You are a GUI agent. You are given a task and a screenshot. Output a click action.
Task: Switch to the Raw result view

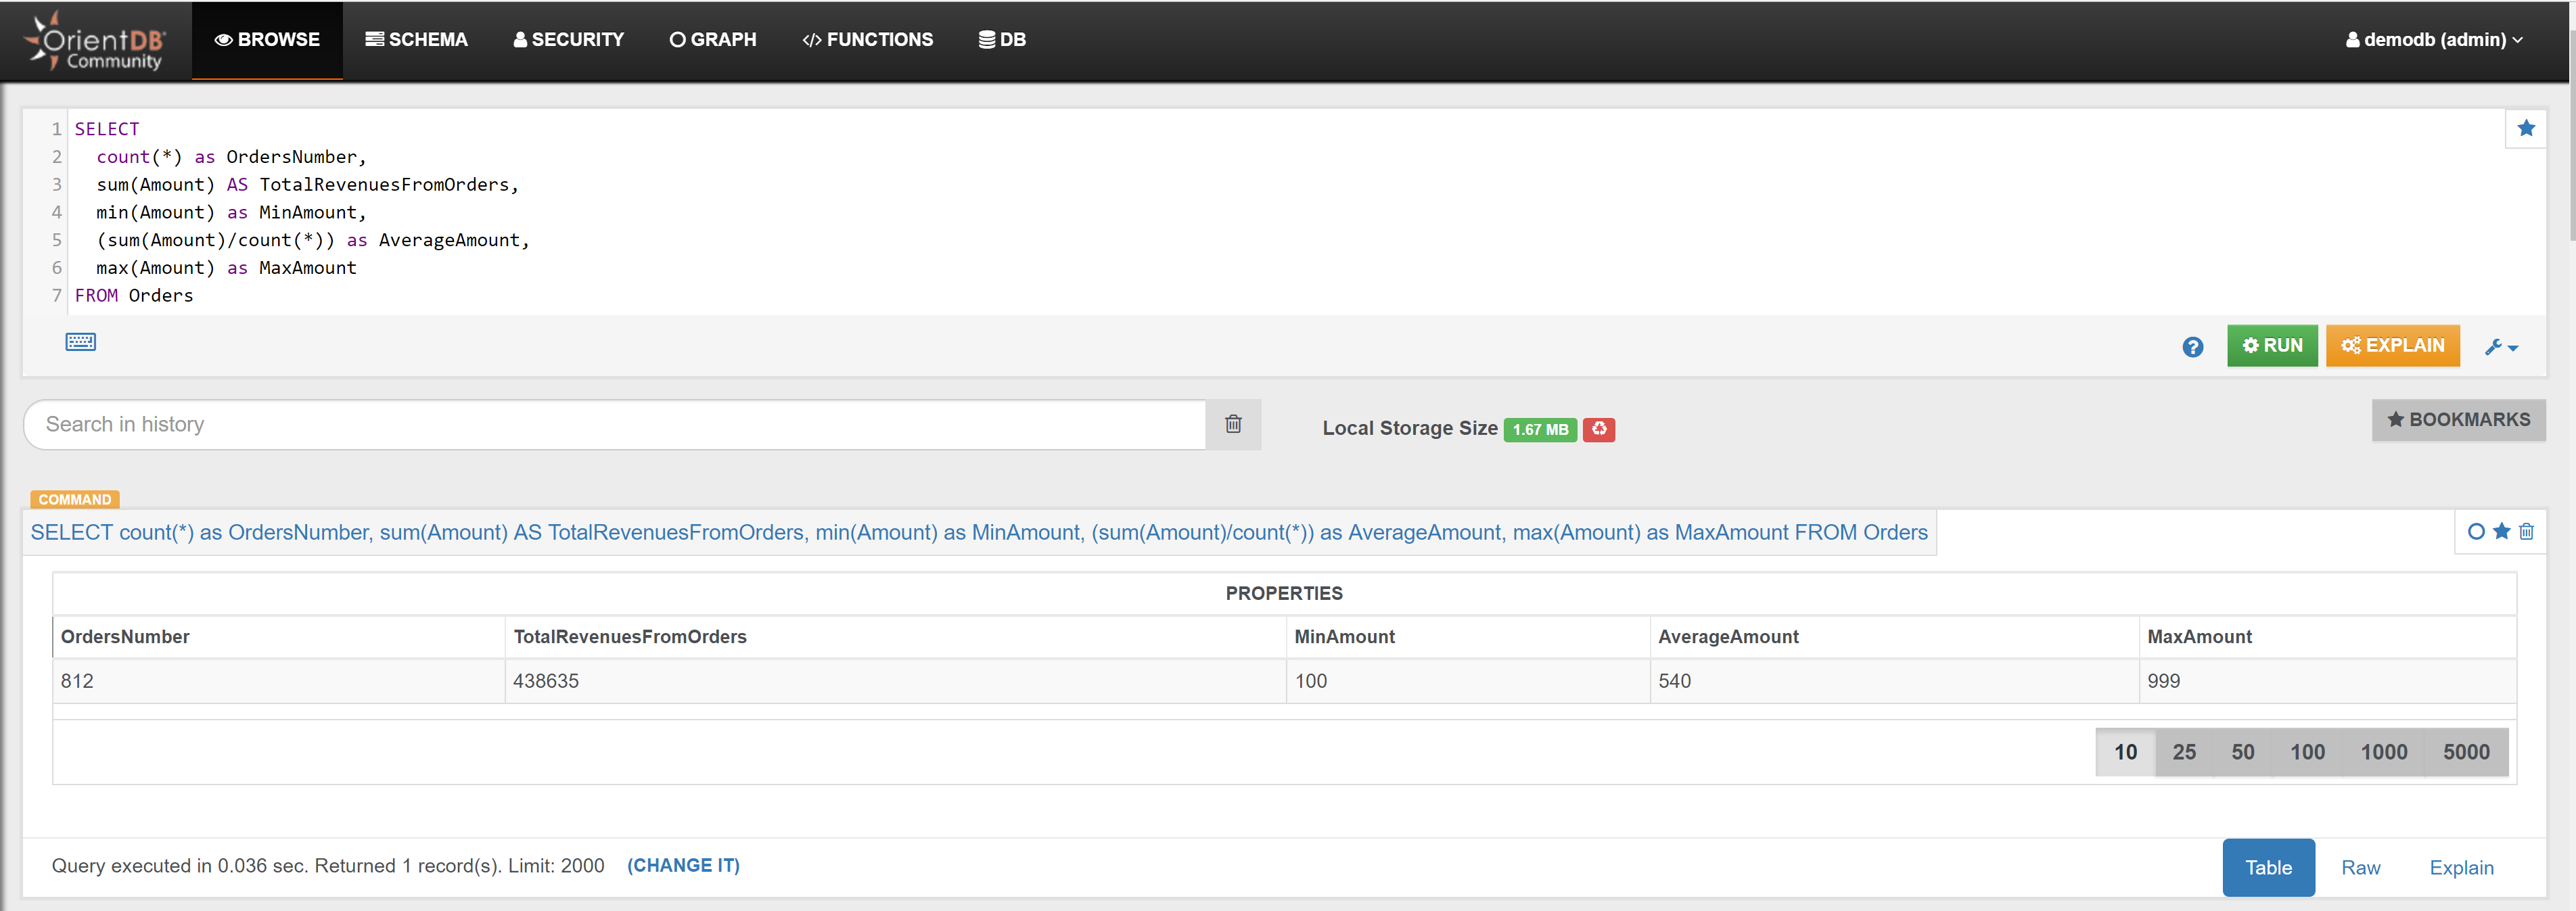point(2360,868)
